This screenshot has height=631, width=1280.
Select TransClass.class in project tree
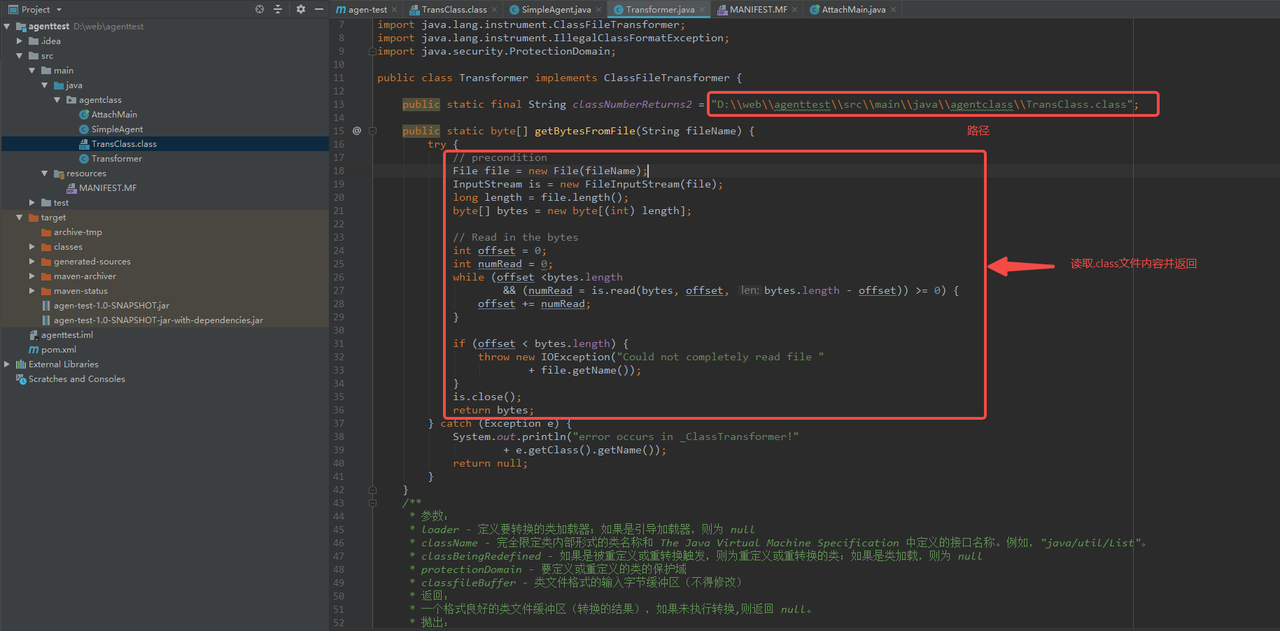coord(124,144)
